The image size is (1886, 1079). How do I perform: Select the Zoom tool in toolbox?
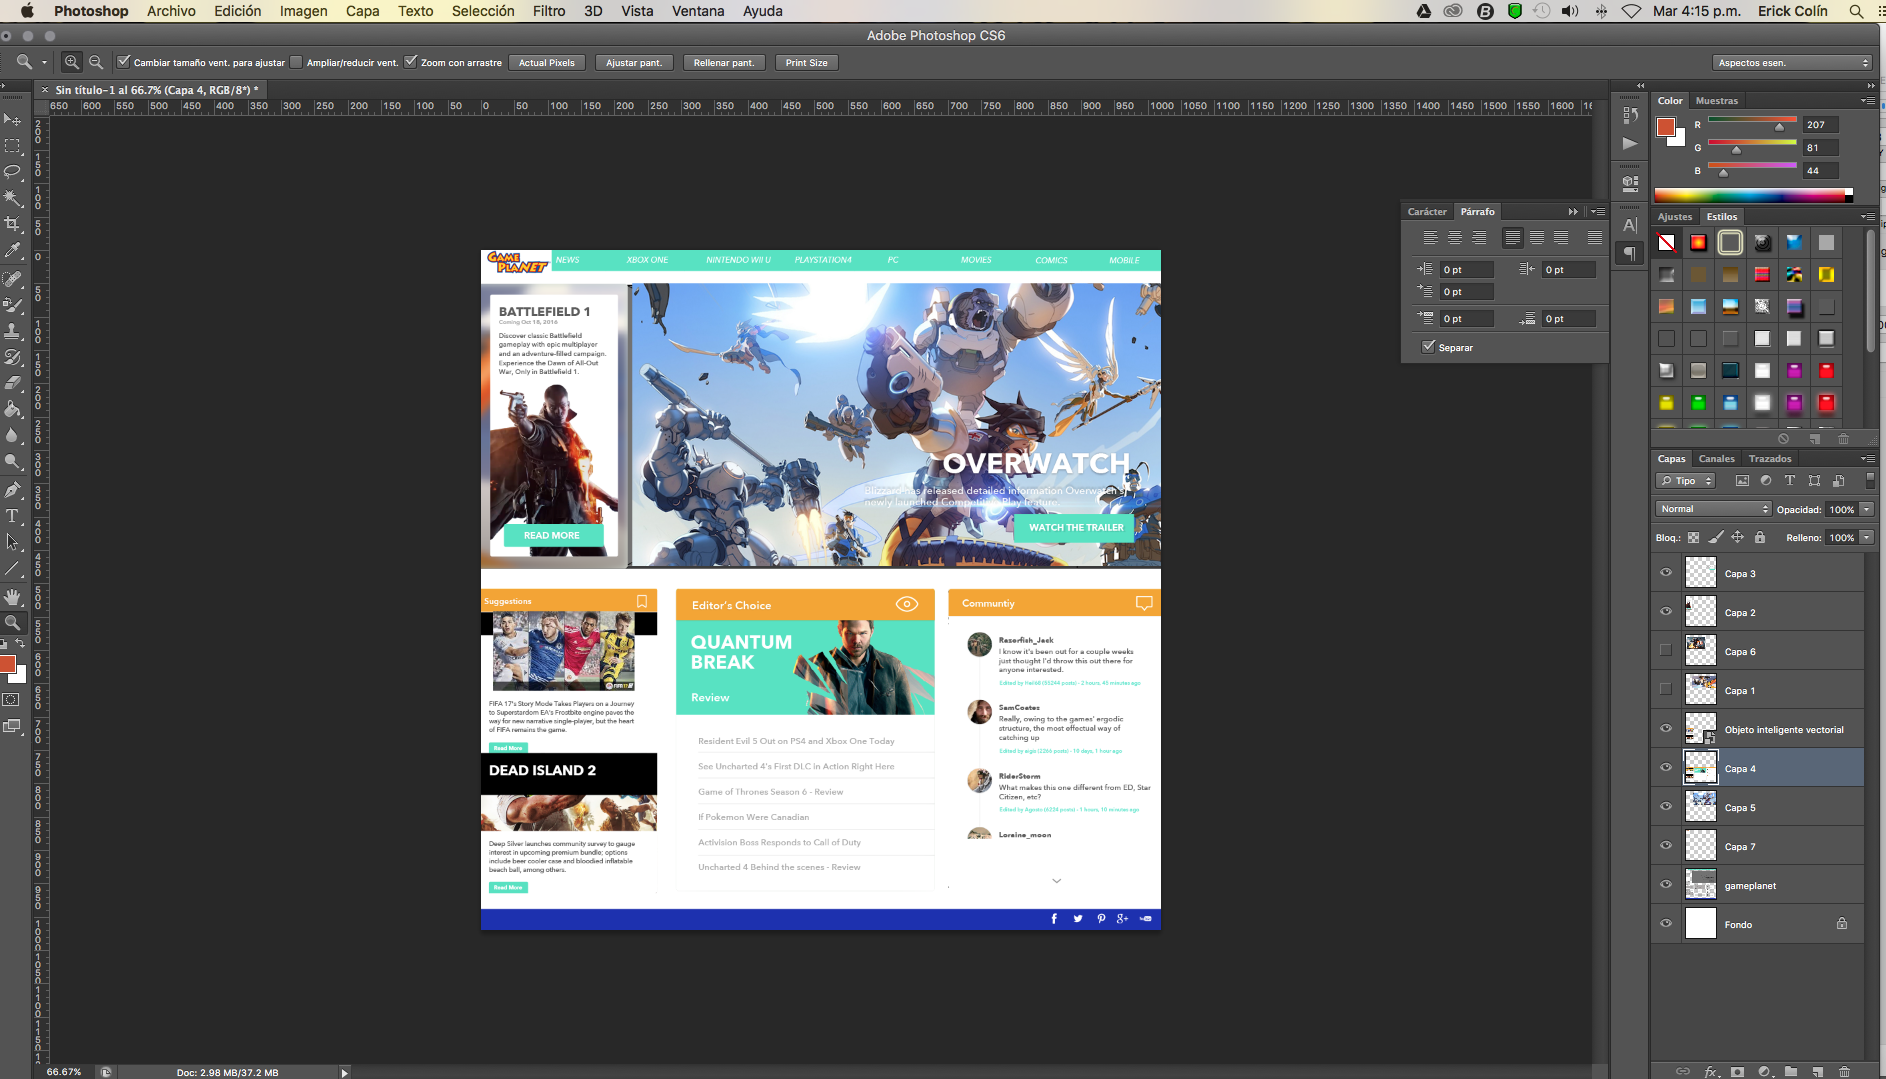[13, 622]
